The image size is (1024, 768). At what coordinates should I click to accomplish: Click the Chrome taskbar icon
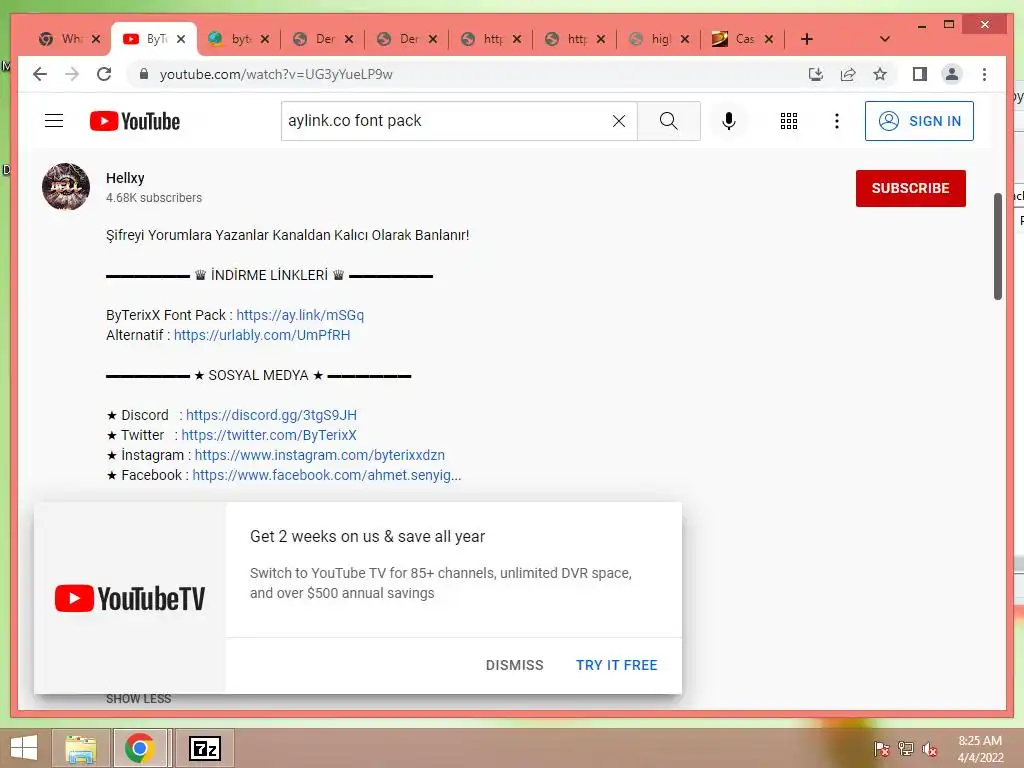[139, 748]
